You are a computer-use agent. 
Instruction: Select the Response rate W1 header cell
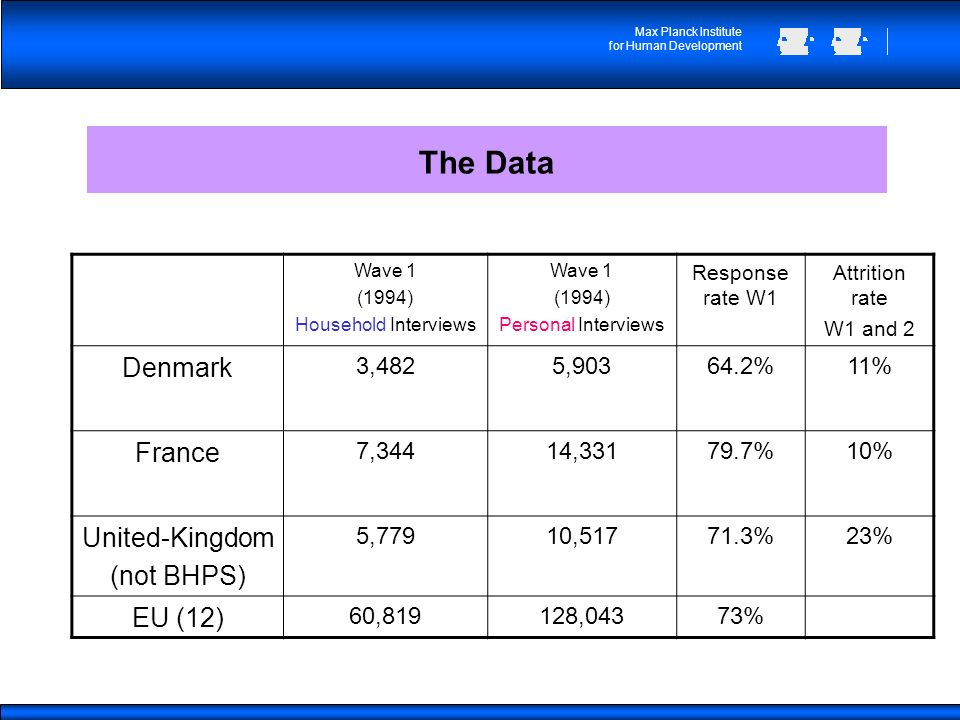pos(740,300)
